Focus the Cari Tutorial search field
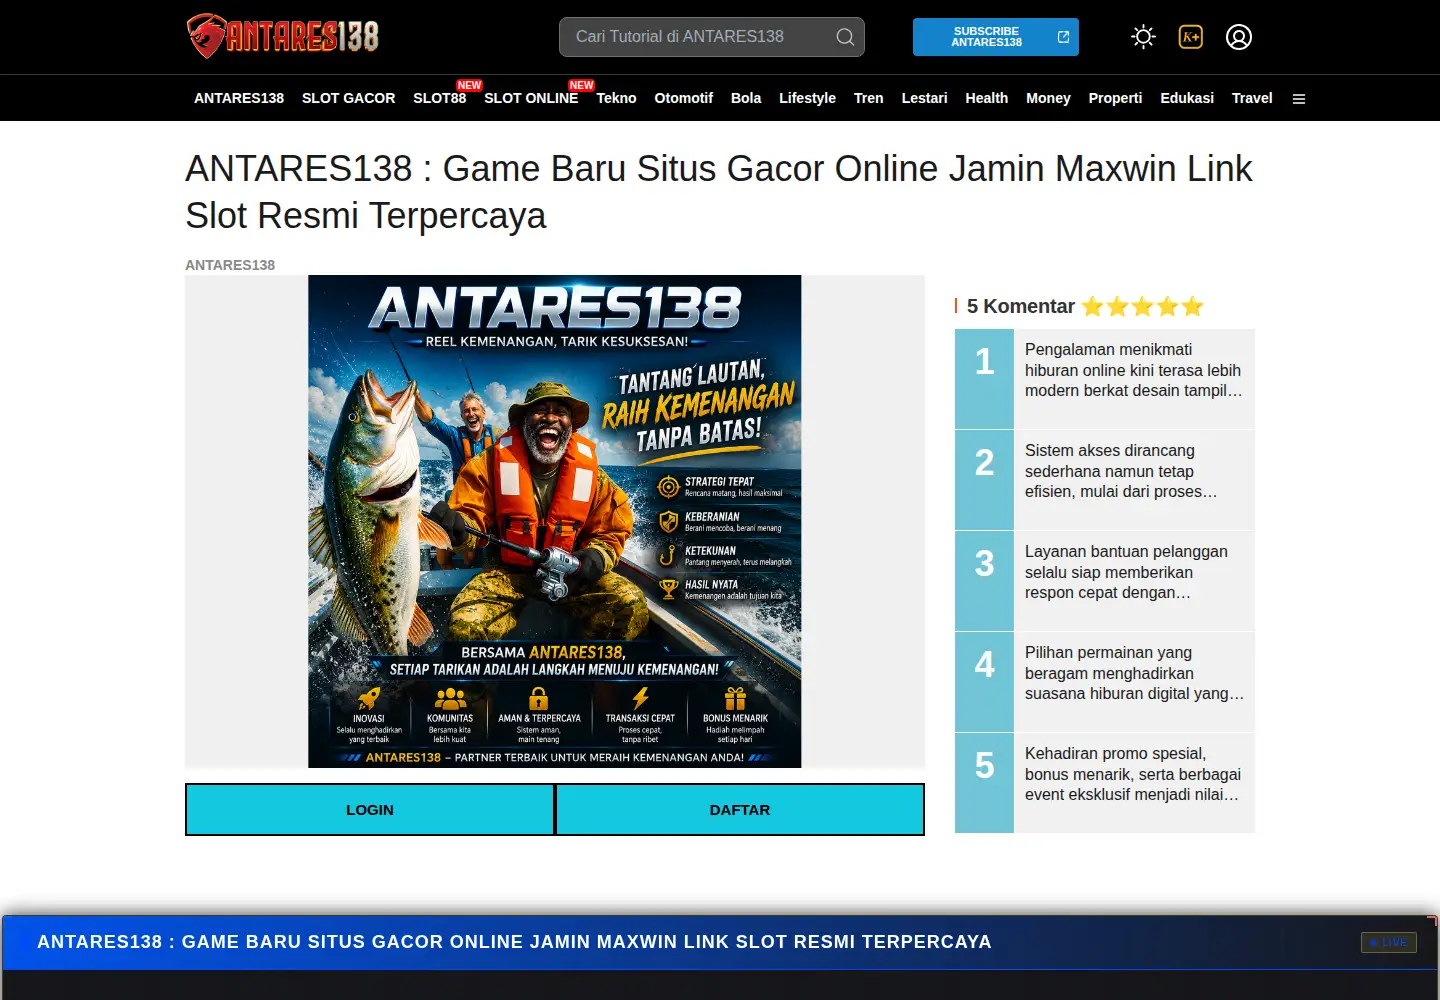 pyautogui.click(x=712, y=37)
